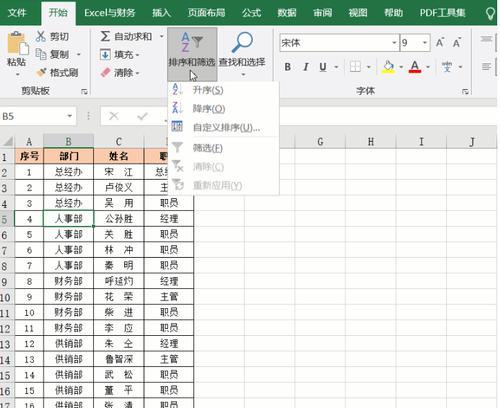500x408 pixels.
Task: Toggle Underline formatting
Action: point(323,67)
